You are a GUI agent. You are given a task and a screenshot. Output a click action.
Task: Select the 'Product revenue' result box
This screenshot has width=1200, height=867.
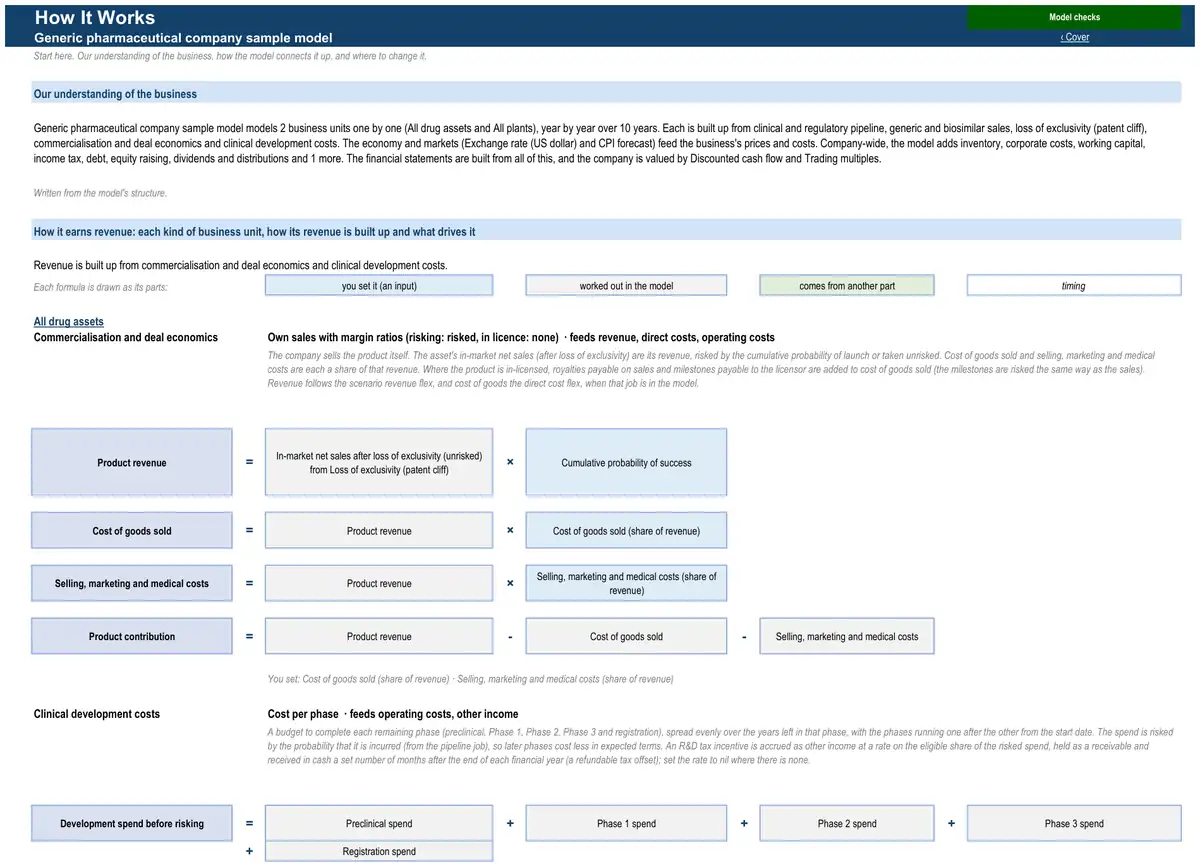click(132, 463)
